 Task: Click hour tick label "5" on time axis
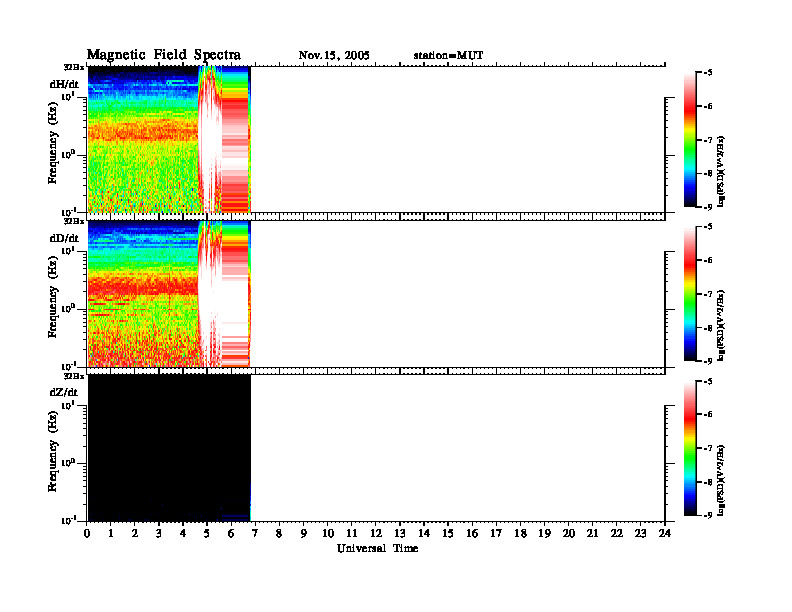pyautogui.click(x=207, y=533)
